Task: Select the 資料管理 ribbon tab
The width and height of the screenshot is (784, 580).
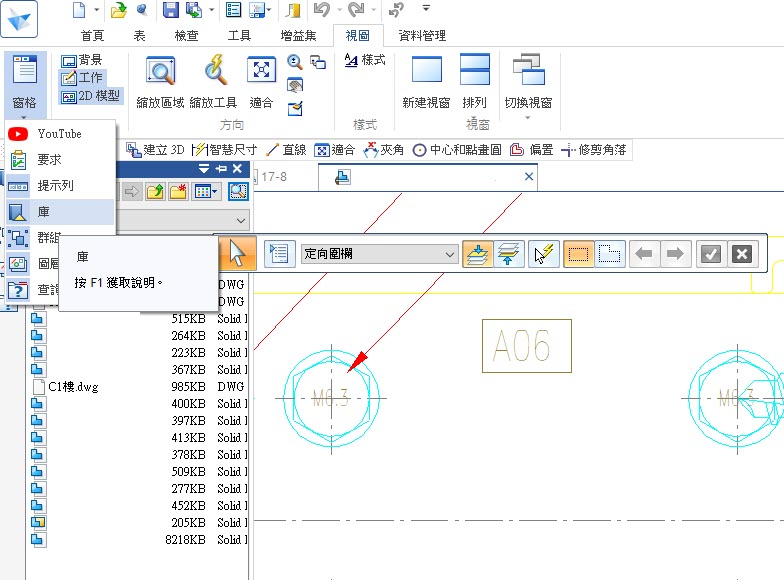Action: click(422, 36)
